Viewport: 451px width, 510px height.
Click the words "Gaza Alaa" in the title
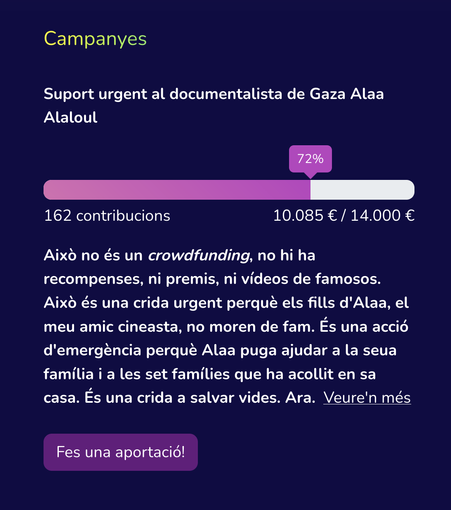click(x=347, y=94)
